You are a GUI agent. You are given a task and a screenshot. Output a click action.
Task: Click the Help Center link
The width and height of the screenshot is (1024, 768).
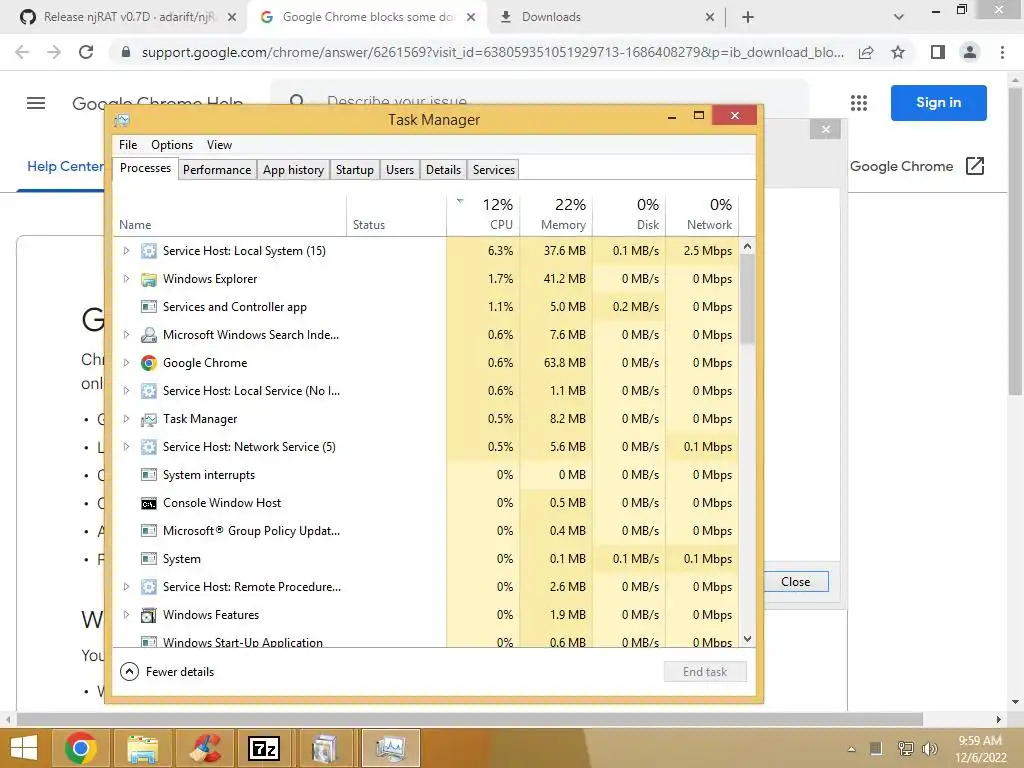point(65,167)
